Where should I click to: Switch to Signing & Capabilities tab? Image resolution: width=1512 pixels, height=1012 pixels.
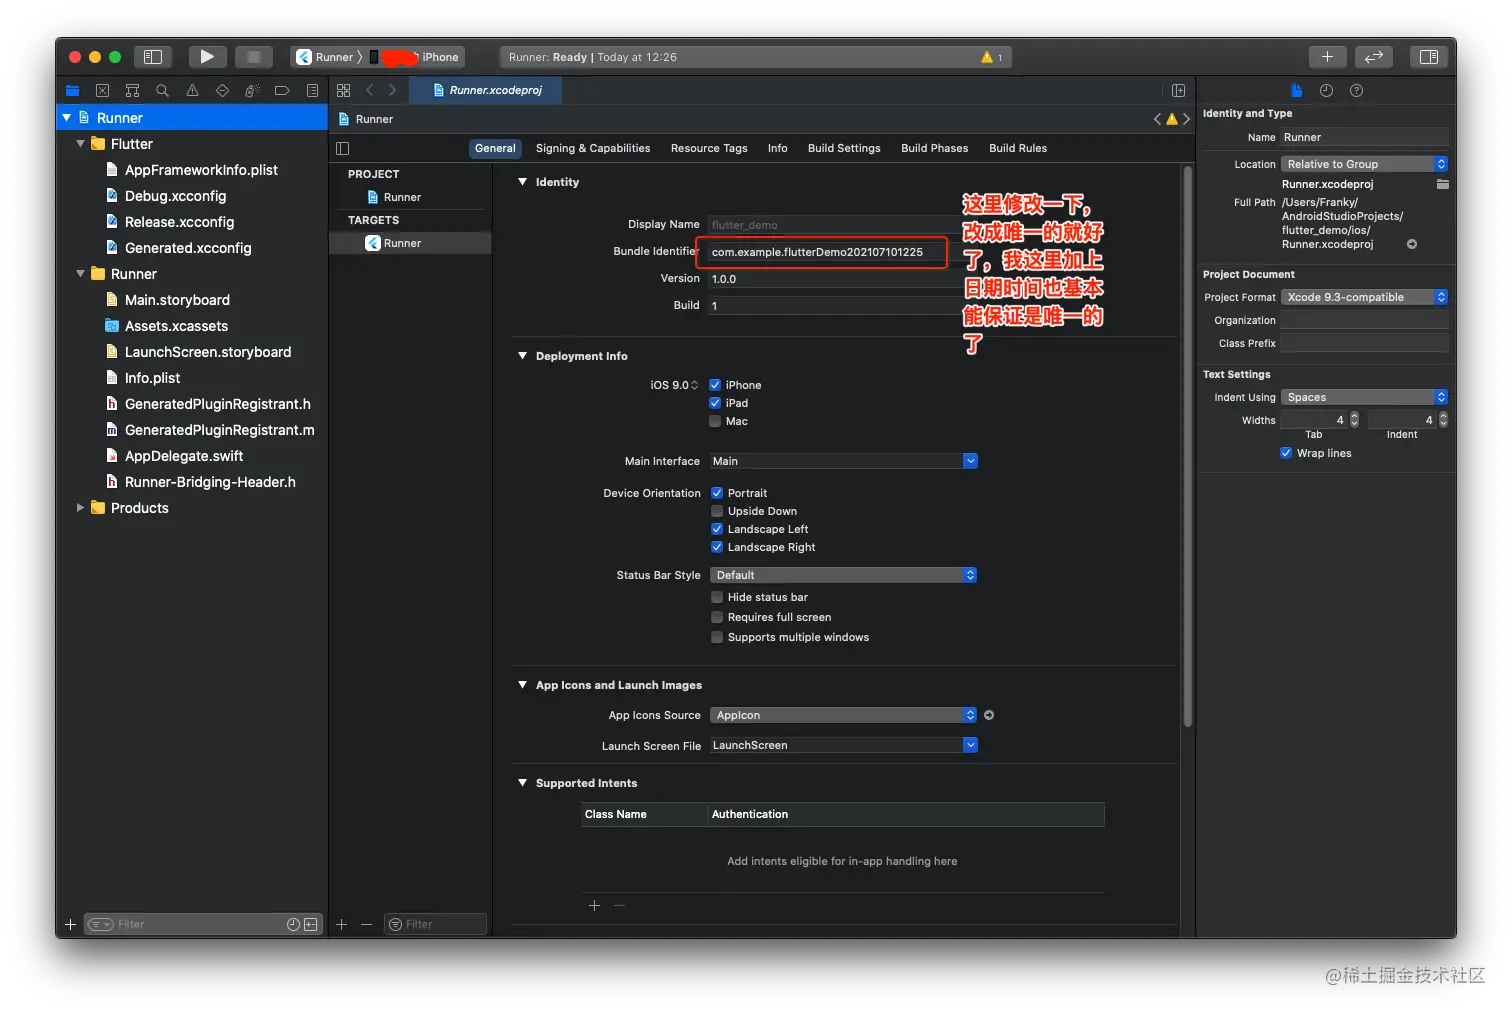coord(593,148)
